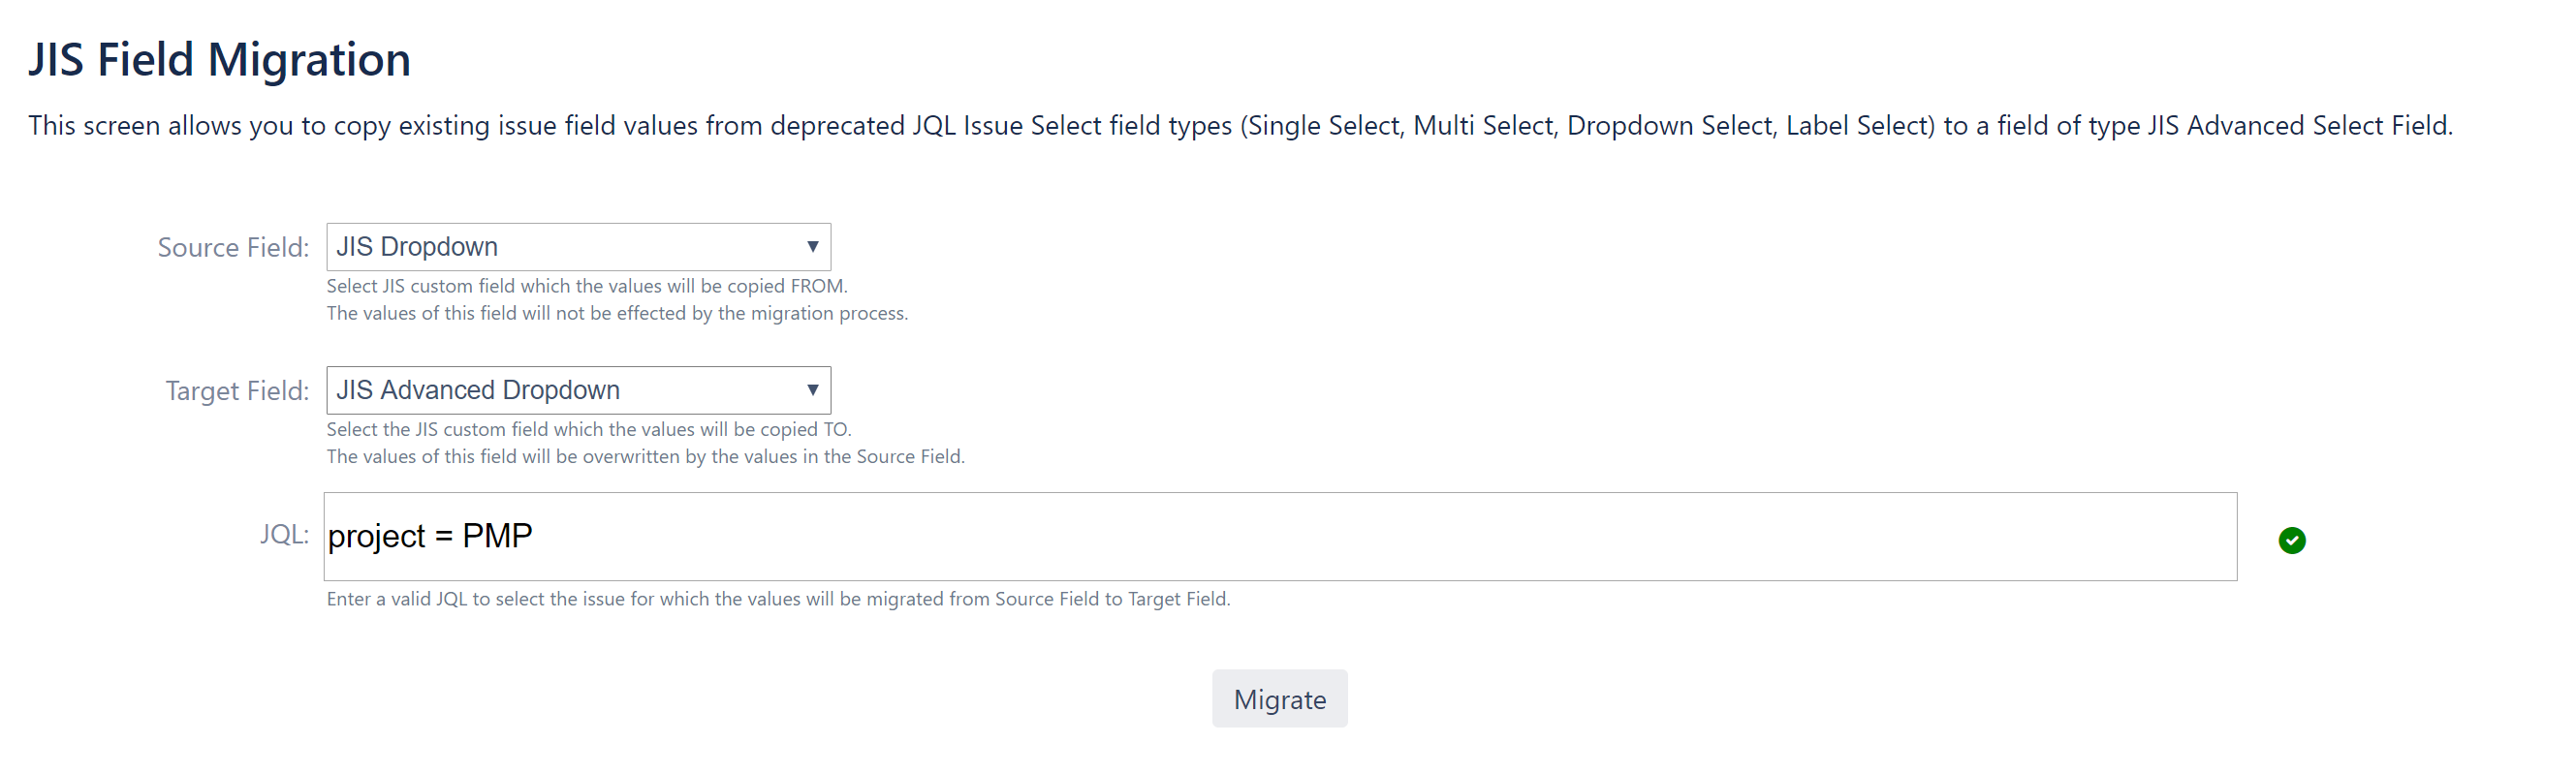Click 'JIS Dropdown' in the Source Field selector
The width and height of the screenshot is (2576, 774).
click(417, 246)
